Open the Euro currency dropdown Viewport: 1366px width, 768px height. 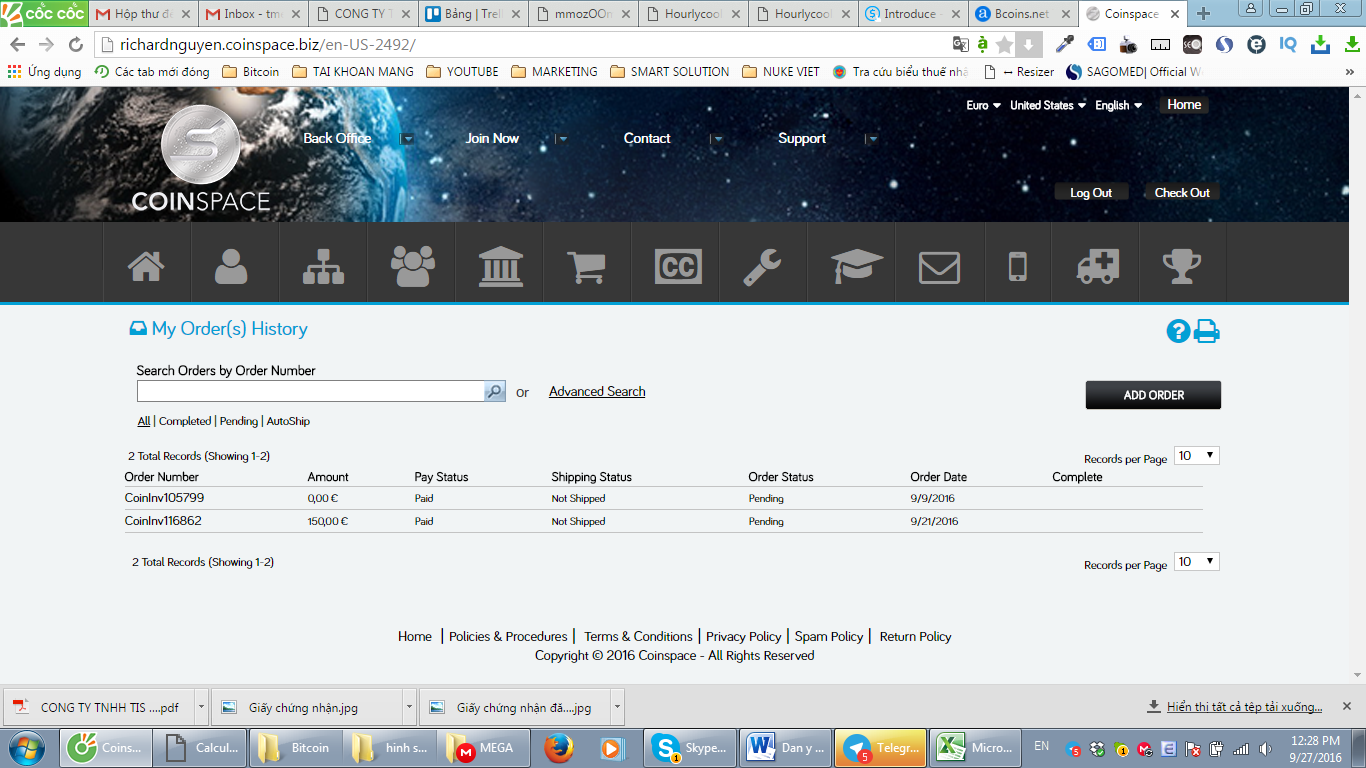[x=984, y=106]
